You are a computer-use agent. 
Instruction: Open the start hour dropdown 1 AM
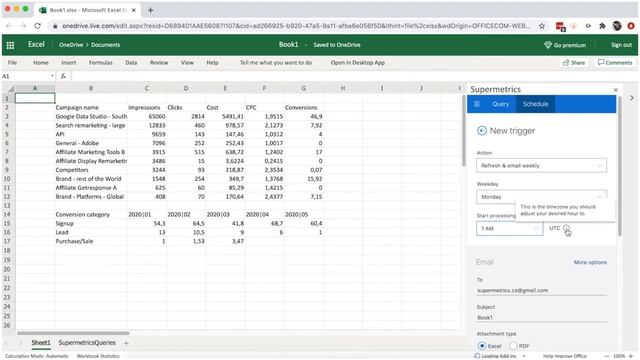[x=509, y=229]
